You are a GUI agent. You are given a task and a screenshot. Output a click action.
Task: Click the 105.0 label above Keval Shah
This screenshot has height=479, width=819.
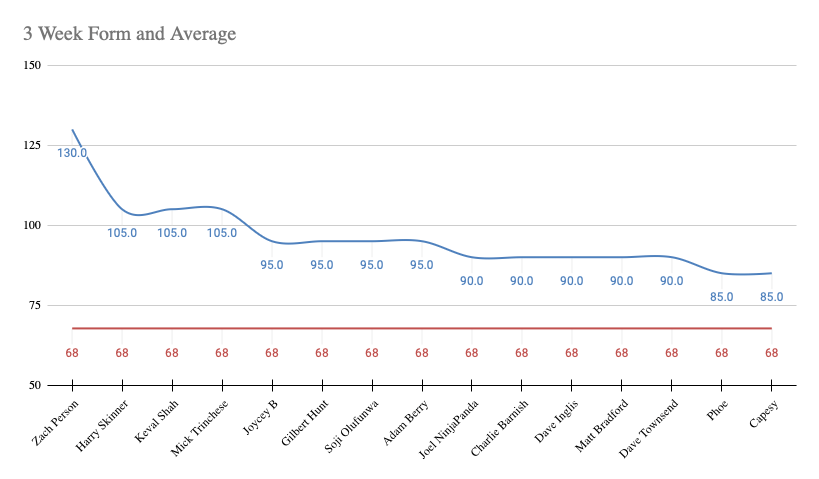(x=172, y=233)
